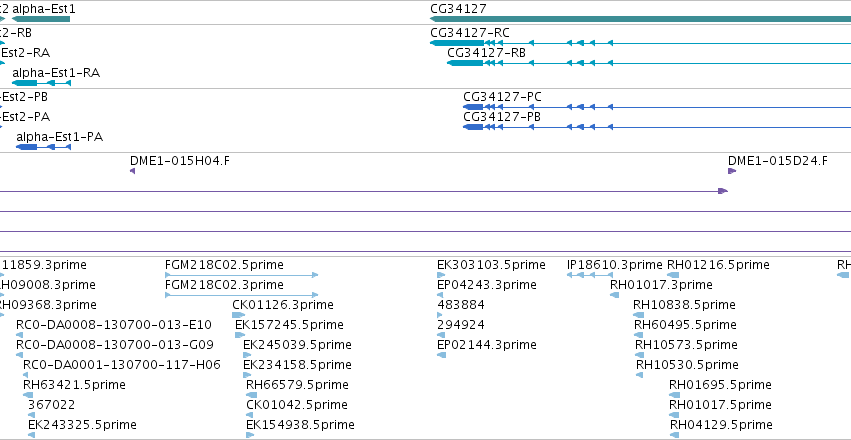The width and height of the screenshot is (851, 440).
Task: Select the RH01216.5prime EST marker
Action: click(x=673, y=275)
